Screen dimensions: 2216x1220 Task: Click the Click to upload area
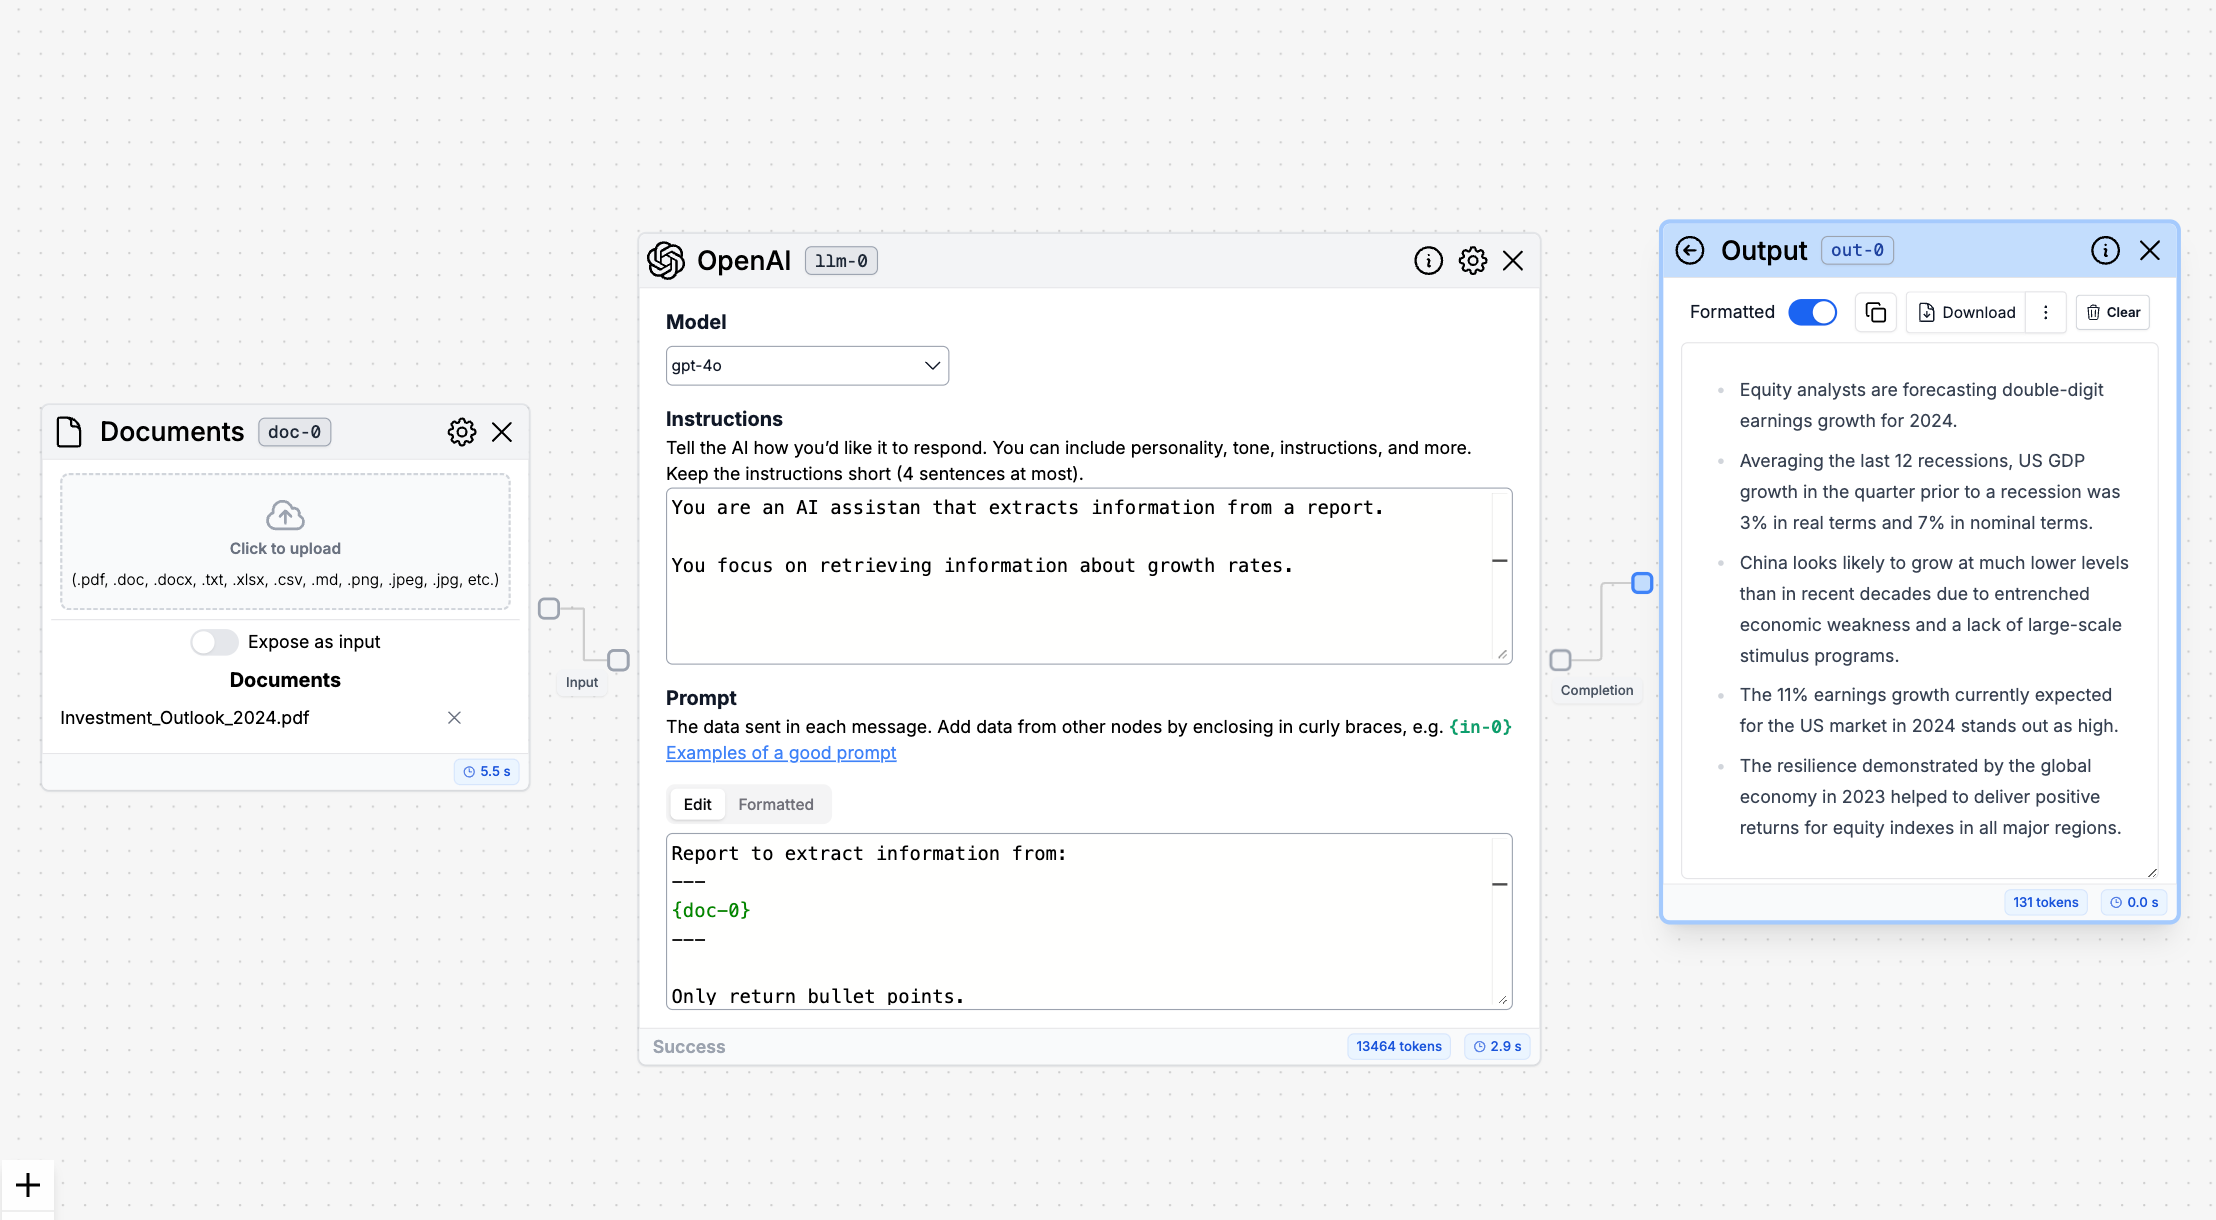click(x=284, y=539)
